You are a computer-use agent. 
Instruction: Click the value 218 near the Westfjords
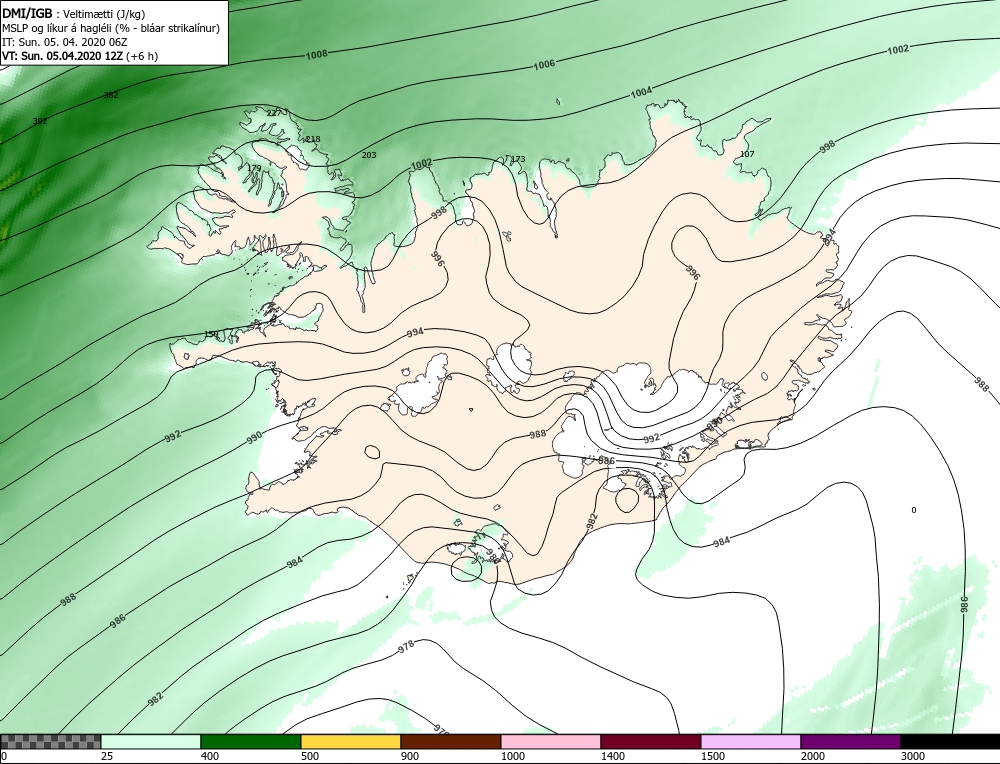(313, 139)
